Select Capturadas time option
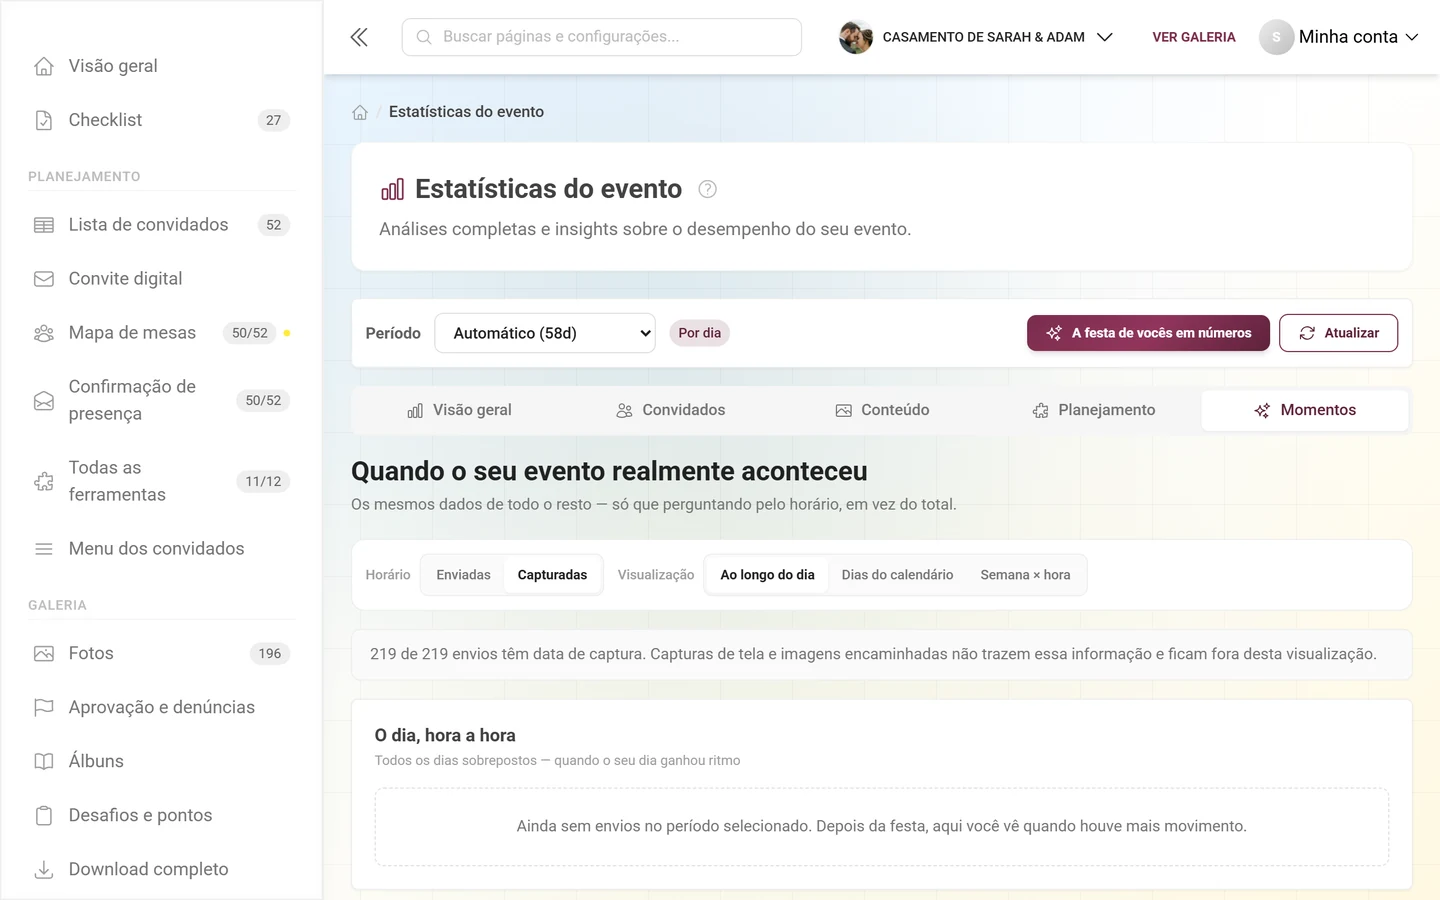This screenshot has height=900, width=1440. click(x=552, y=575)
